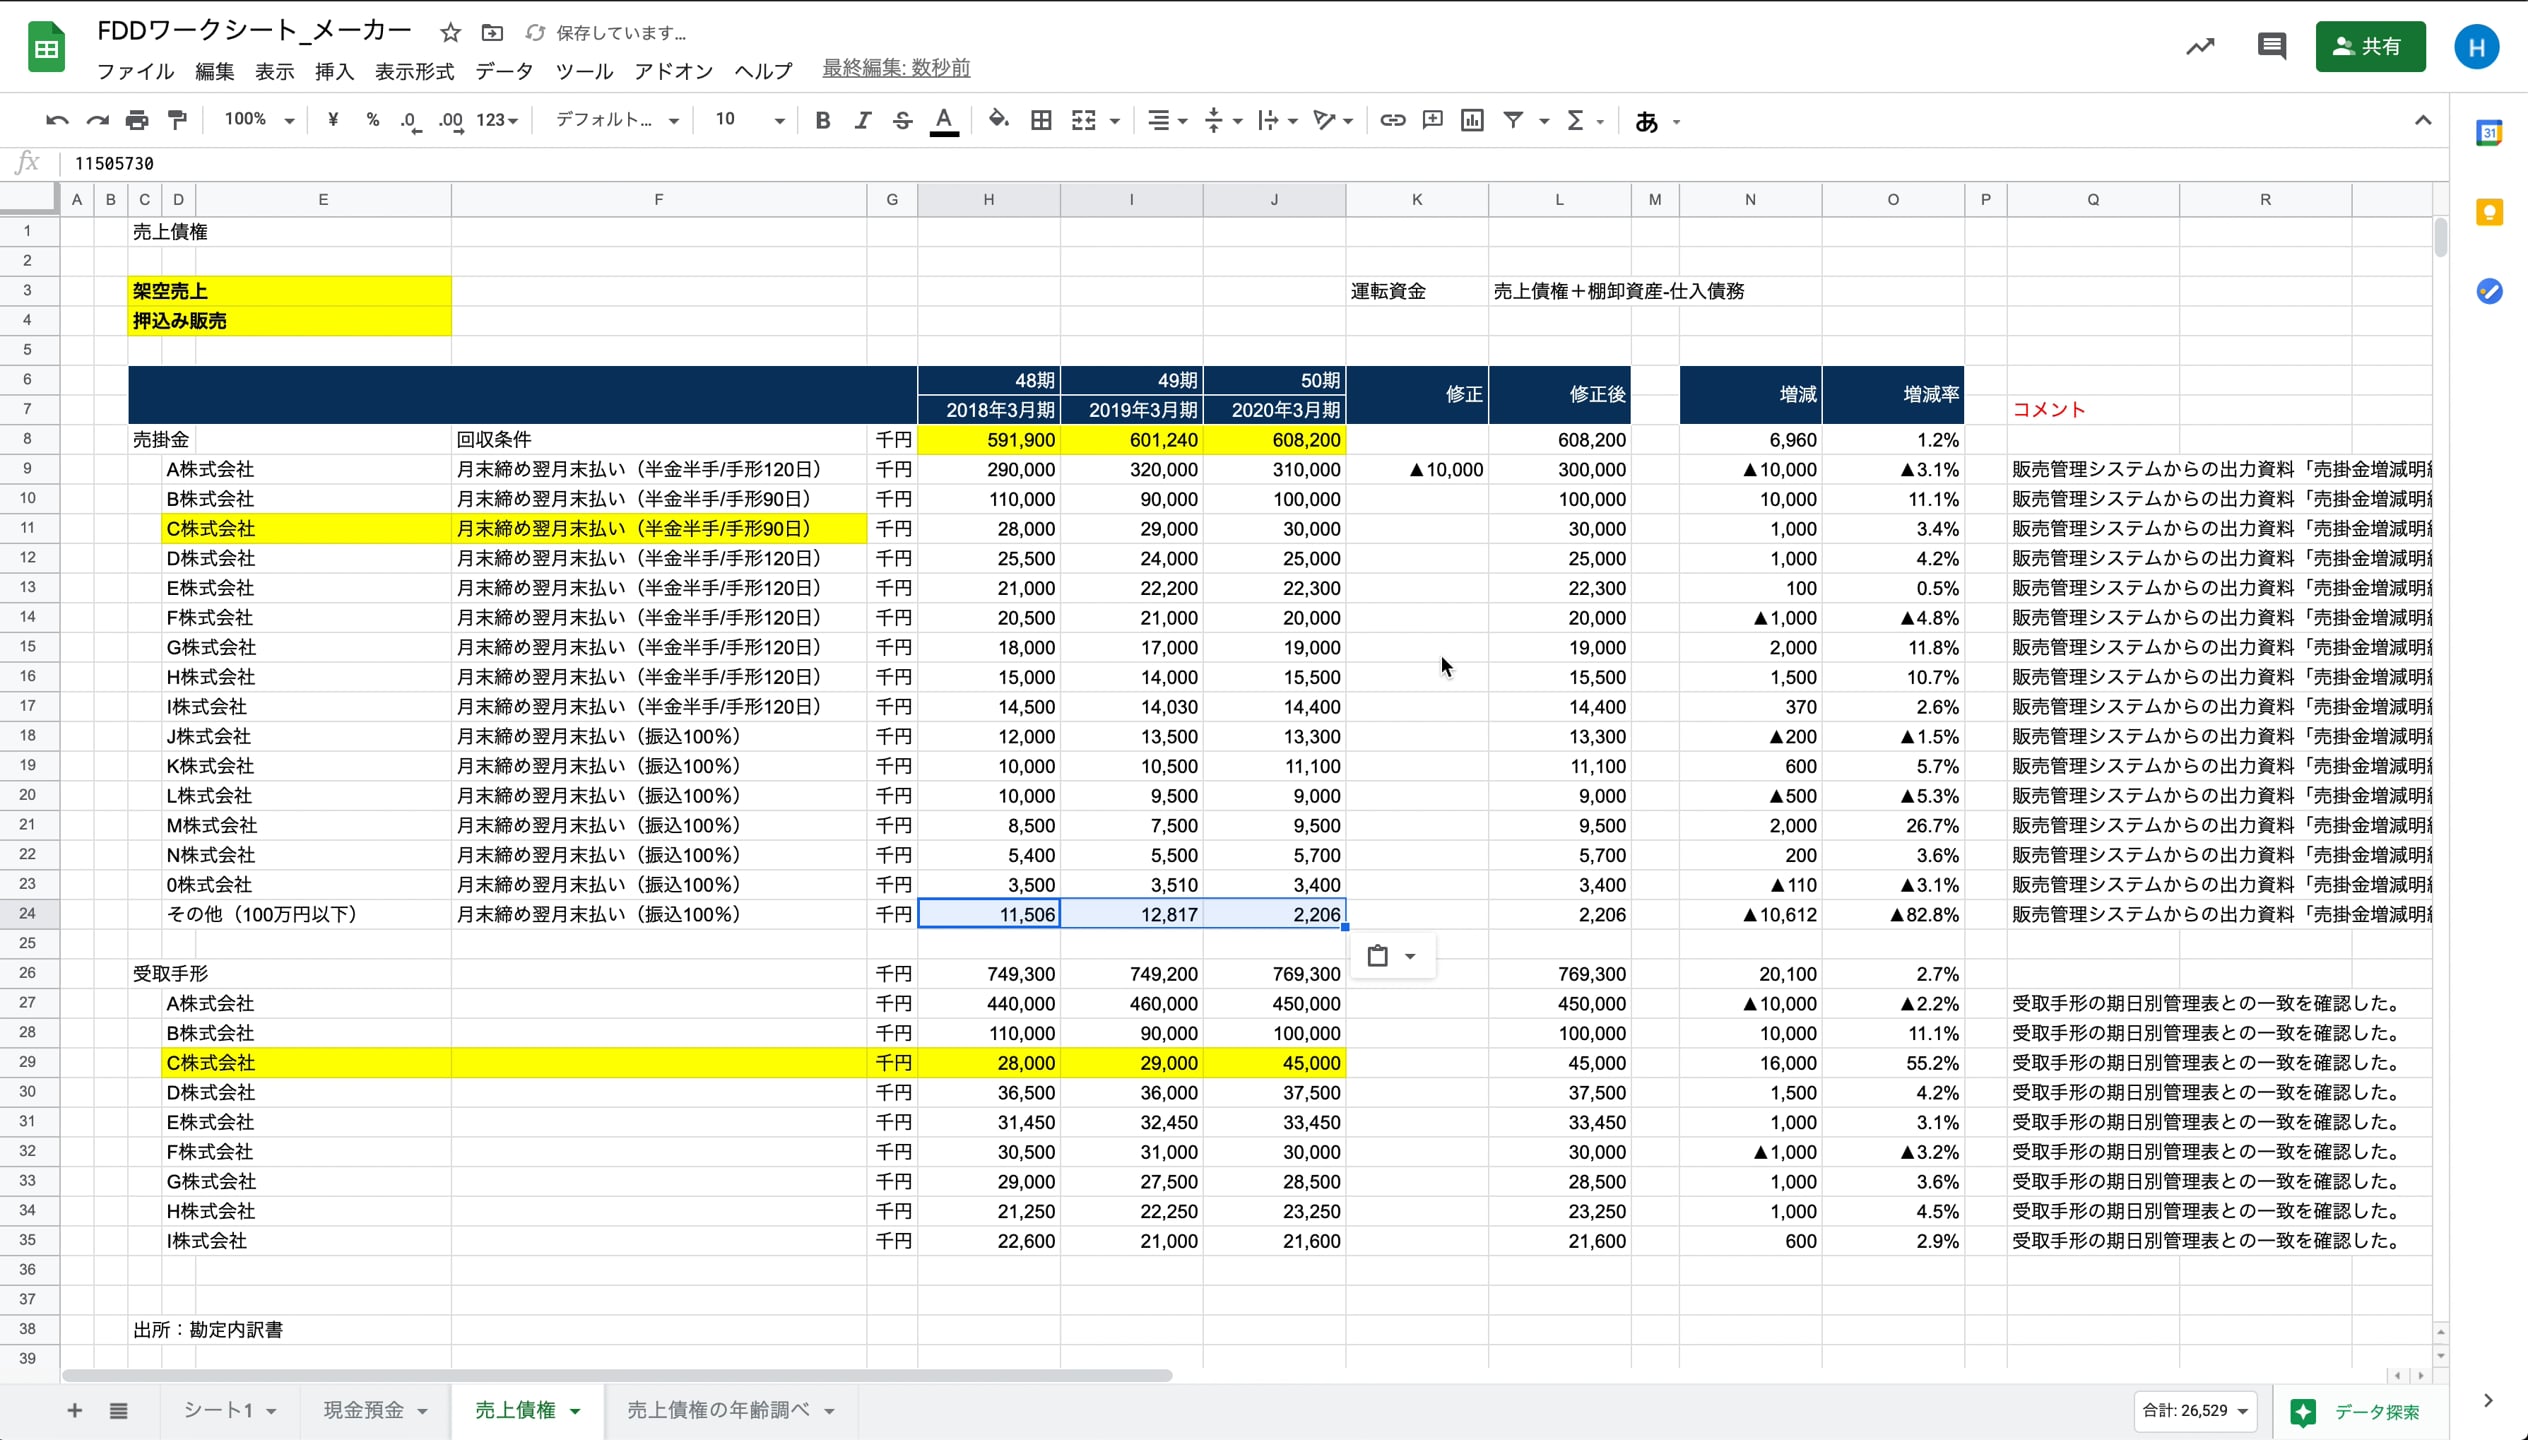
Task: Expand the font selector デフォルト
Action: click(x=613, y=119)
